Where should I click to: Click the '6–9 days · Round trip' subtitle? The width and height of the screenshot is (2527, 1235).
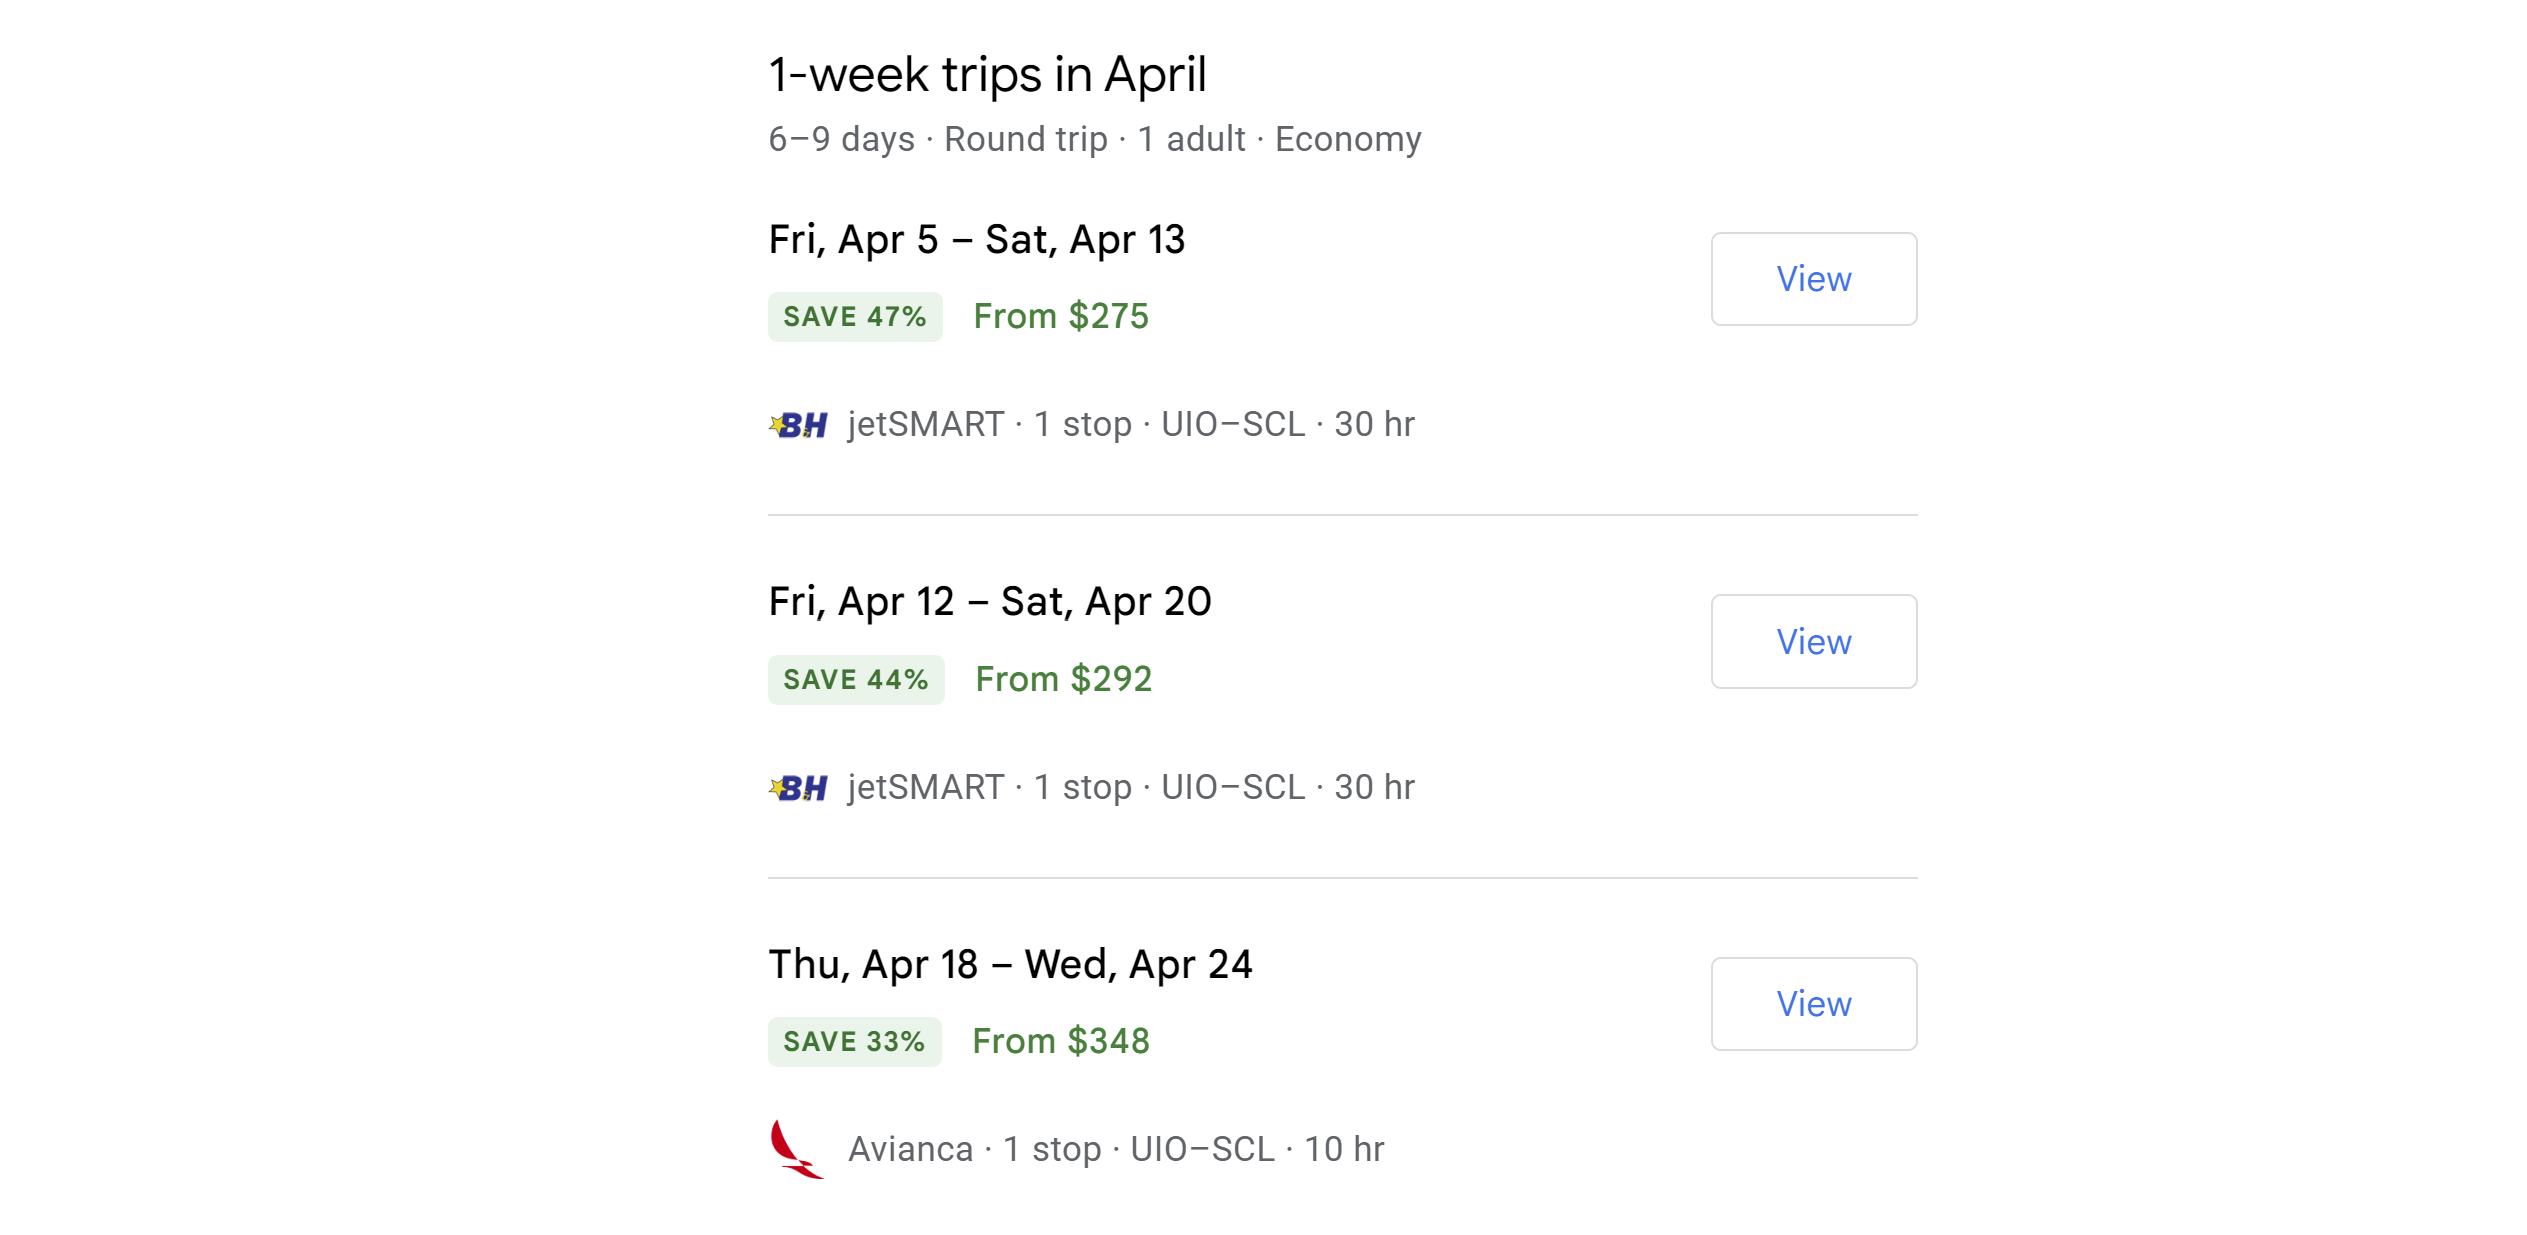click(1094, 139)
